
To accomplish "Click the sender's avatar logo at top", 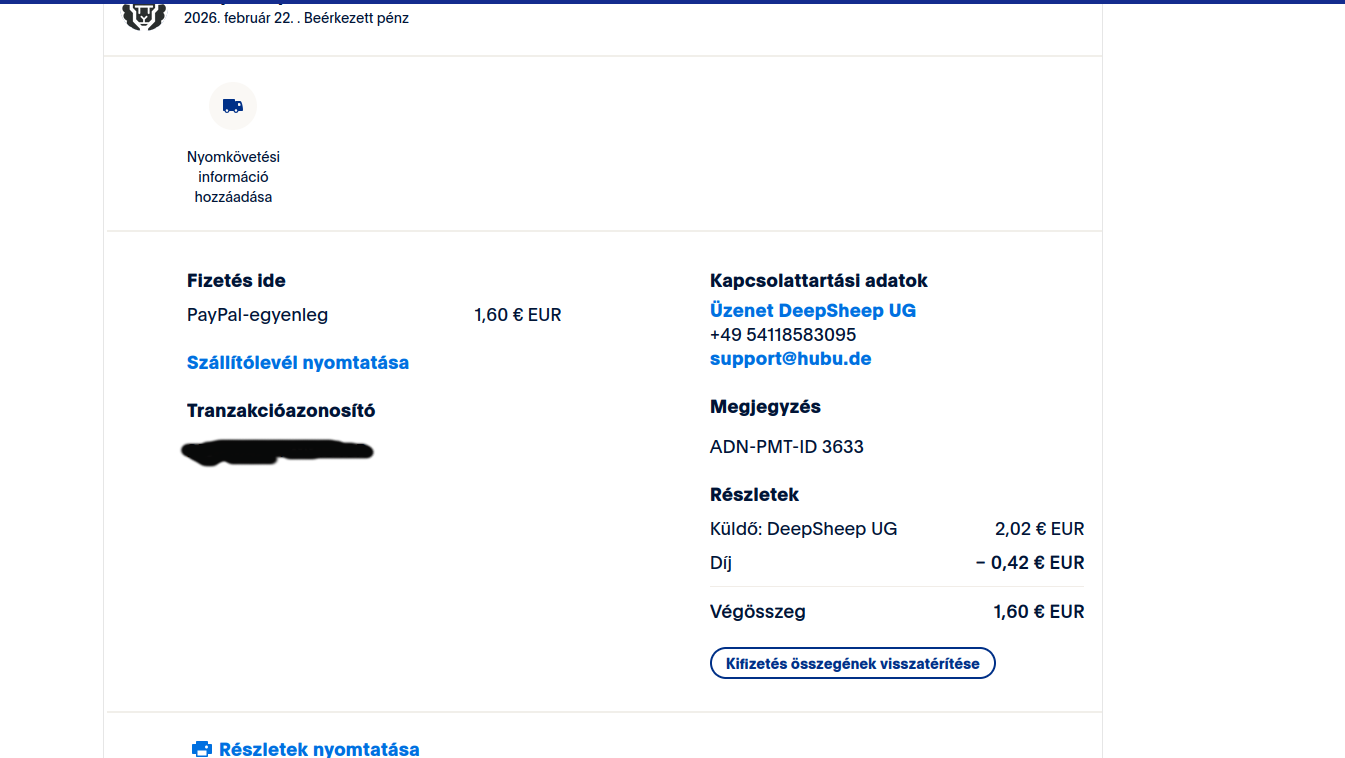I will [x=144, y=15].
